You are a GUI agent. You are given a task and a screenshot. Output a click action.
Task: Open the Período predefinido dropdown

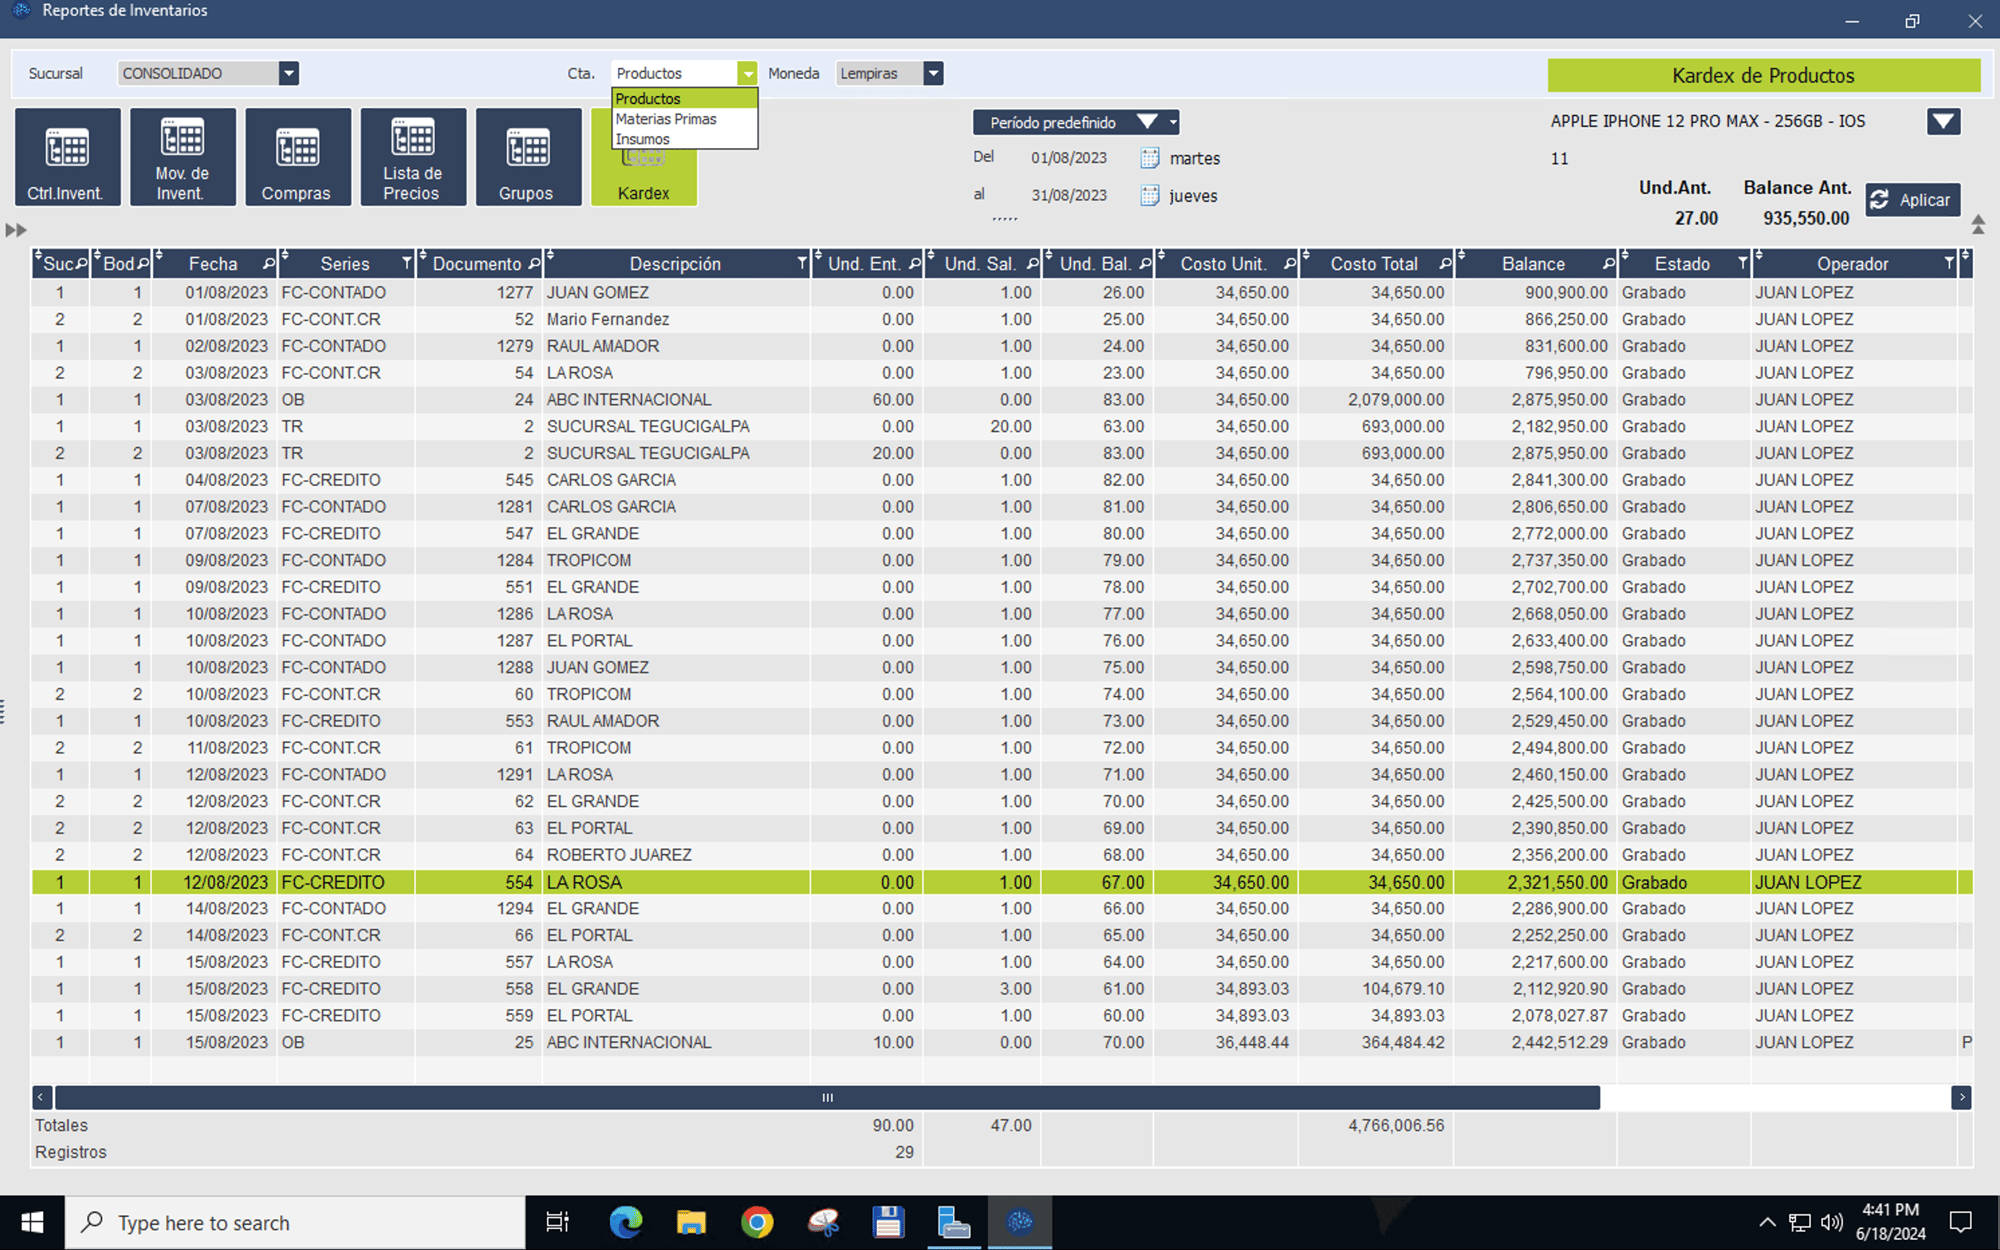tap(1076, 122)
